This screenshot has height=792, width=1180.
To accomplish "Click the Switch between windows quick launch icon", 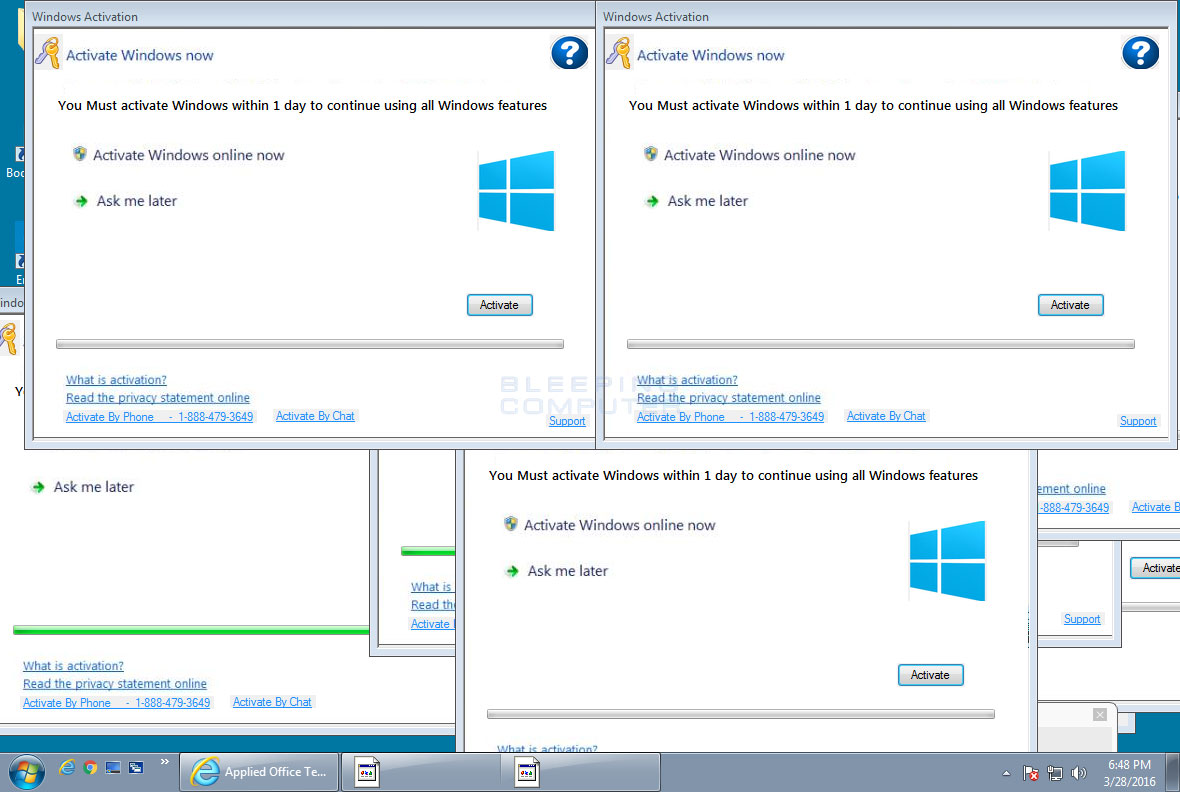I will point(136,767).
